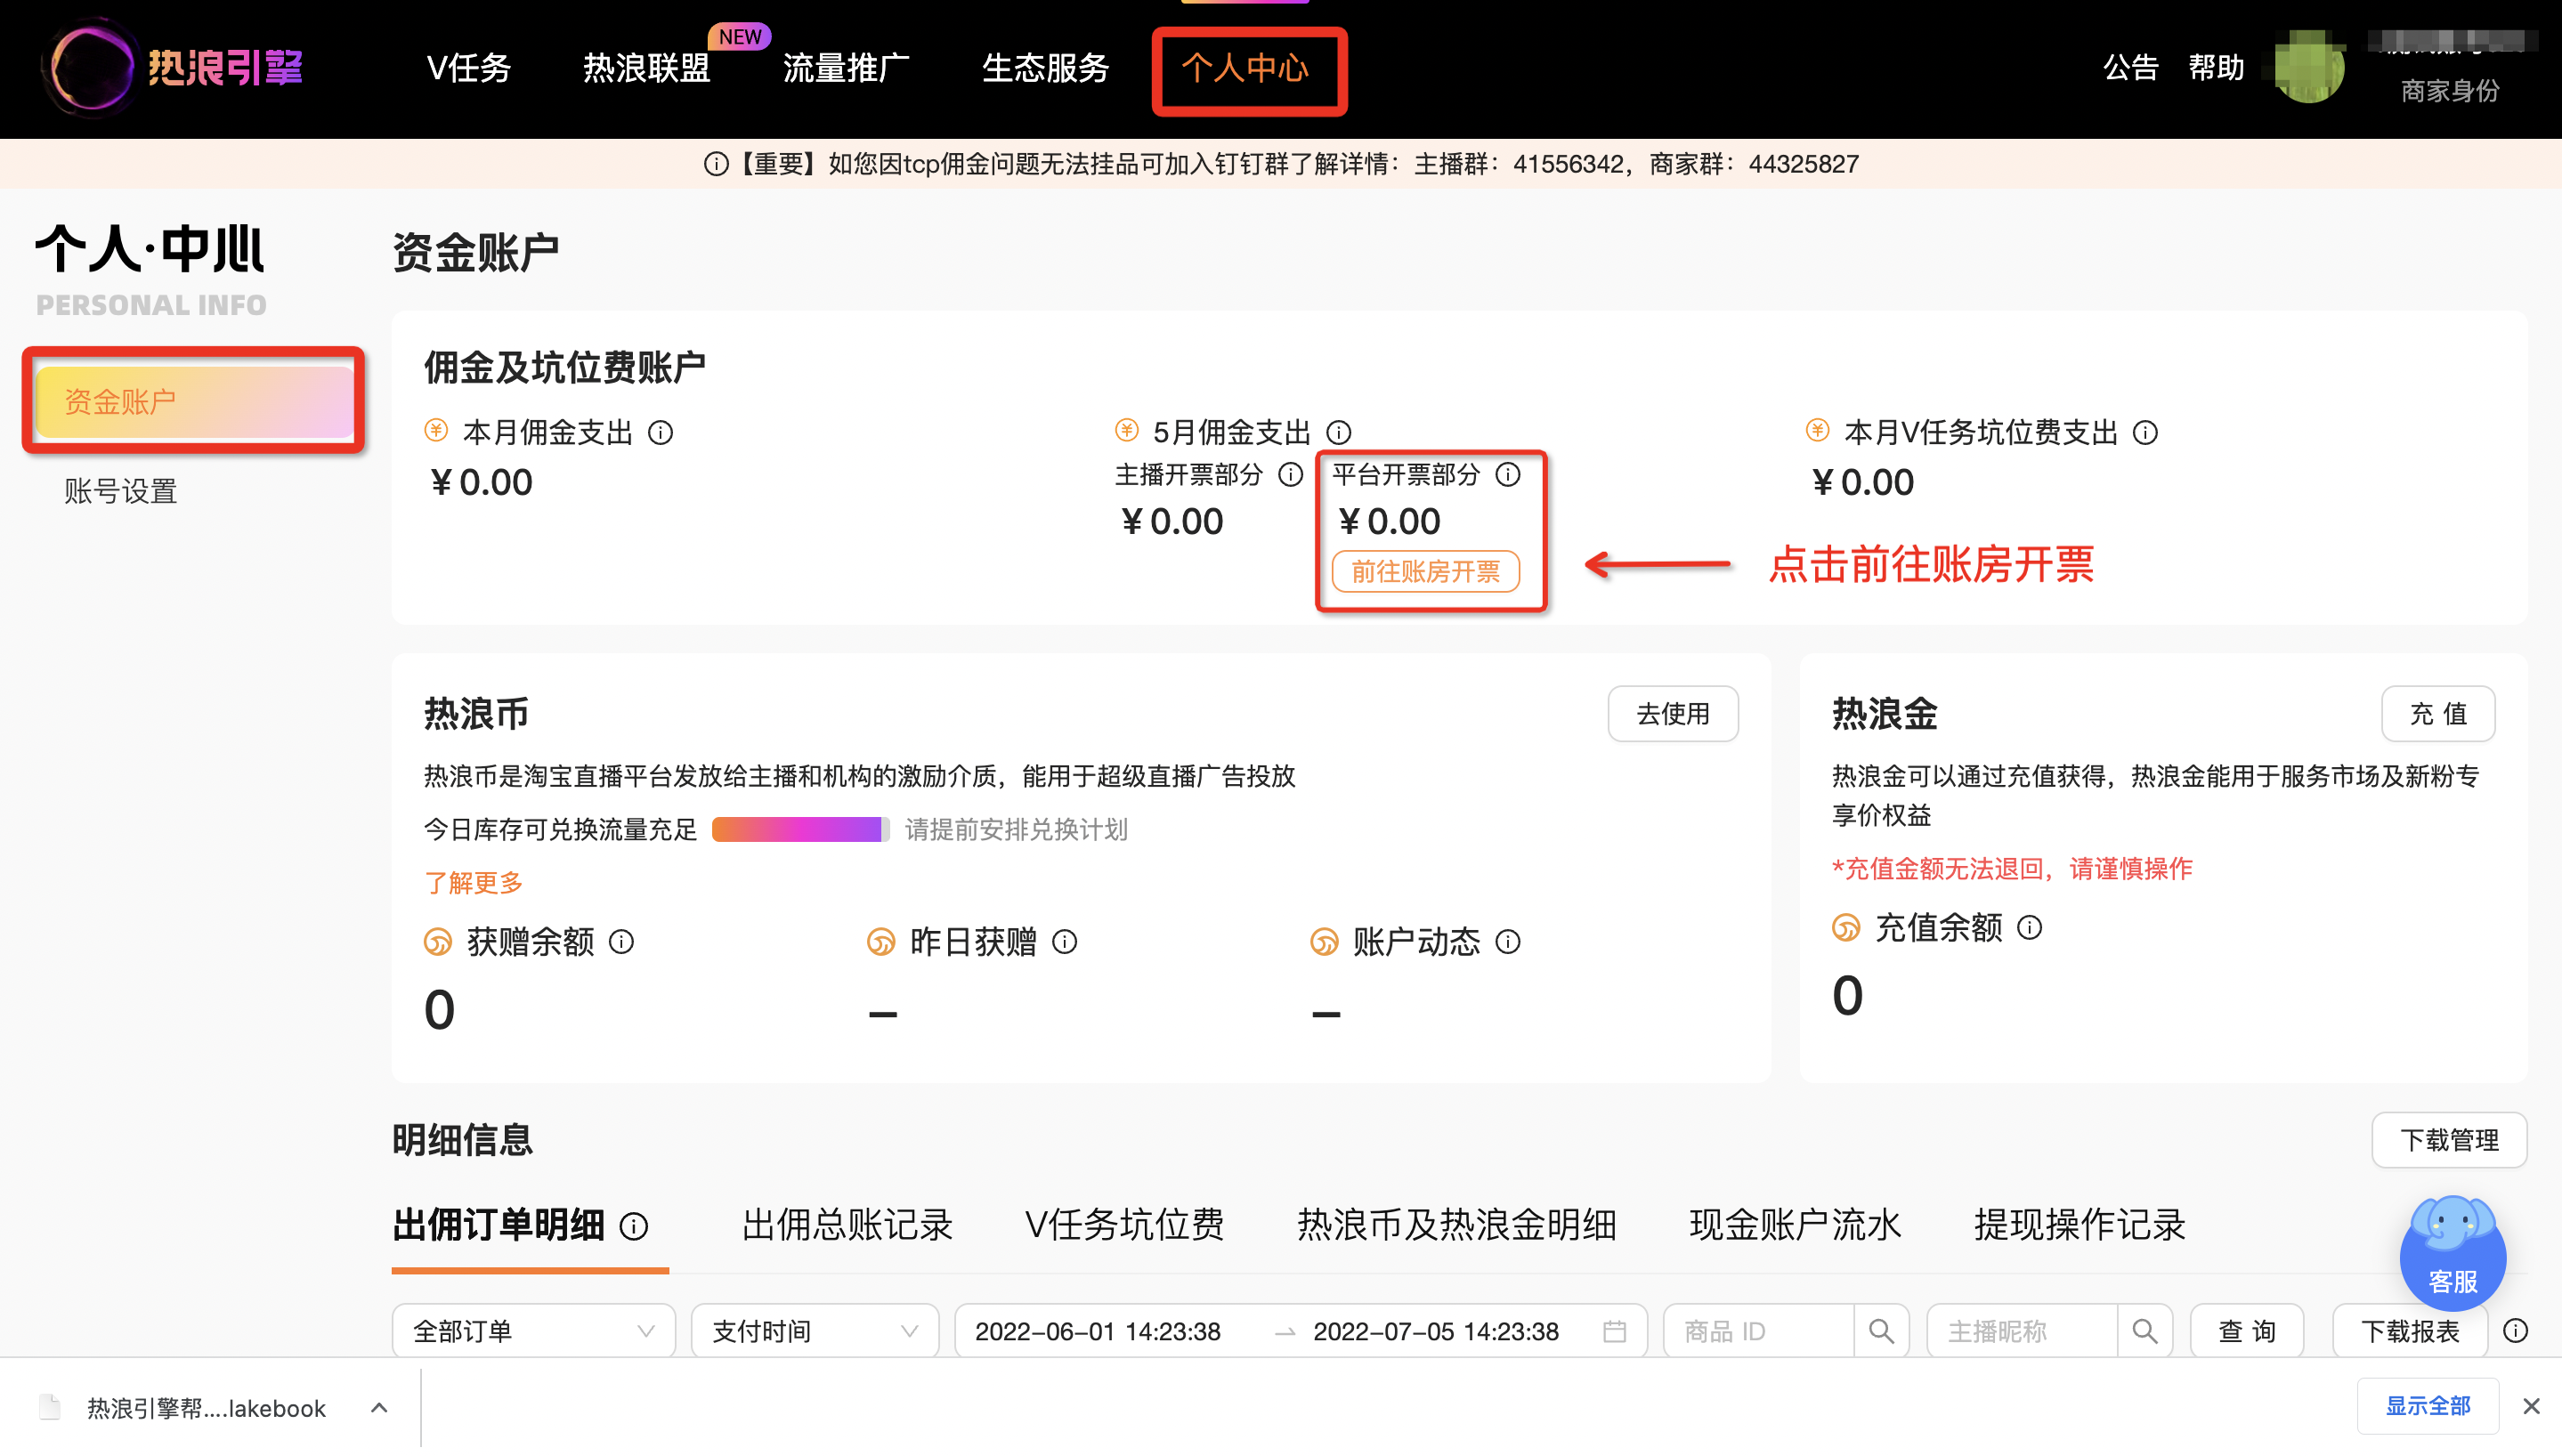Click info icon beside 本月佣金支出

click(x=660, y=433)
